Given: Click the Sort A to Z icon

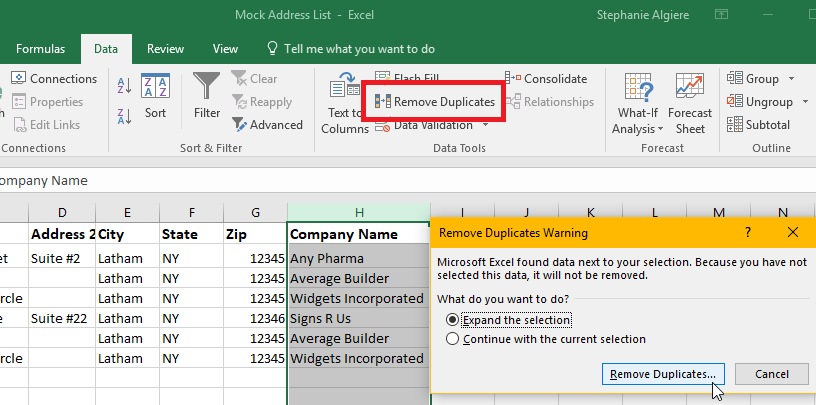Looking at the screenshot, I should coord(124,87).
